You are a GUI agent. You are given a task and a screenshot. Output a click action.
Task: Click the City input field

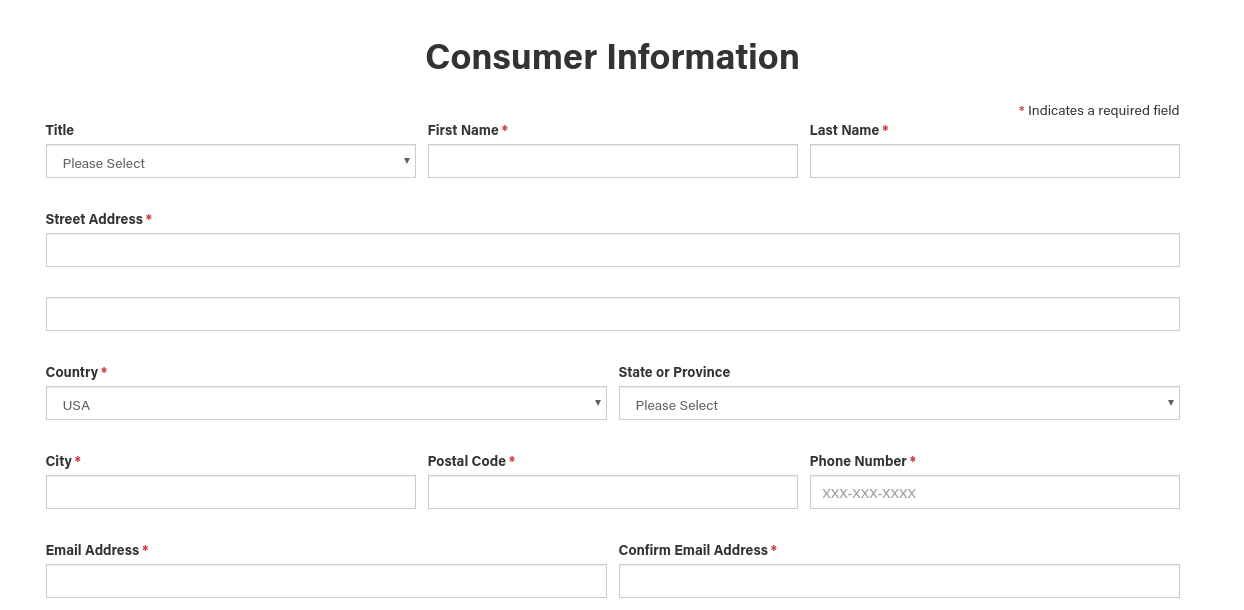pos(230,493)
